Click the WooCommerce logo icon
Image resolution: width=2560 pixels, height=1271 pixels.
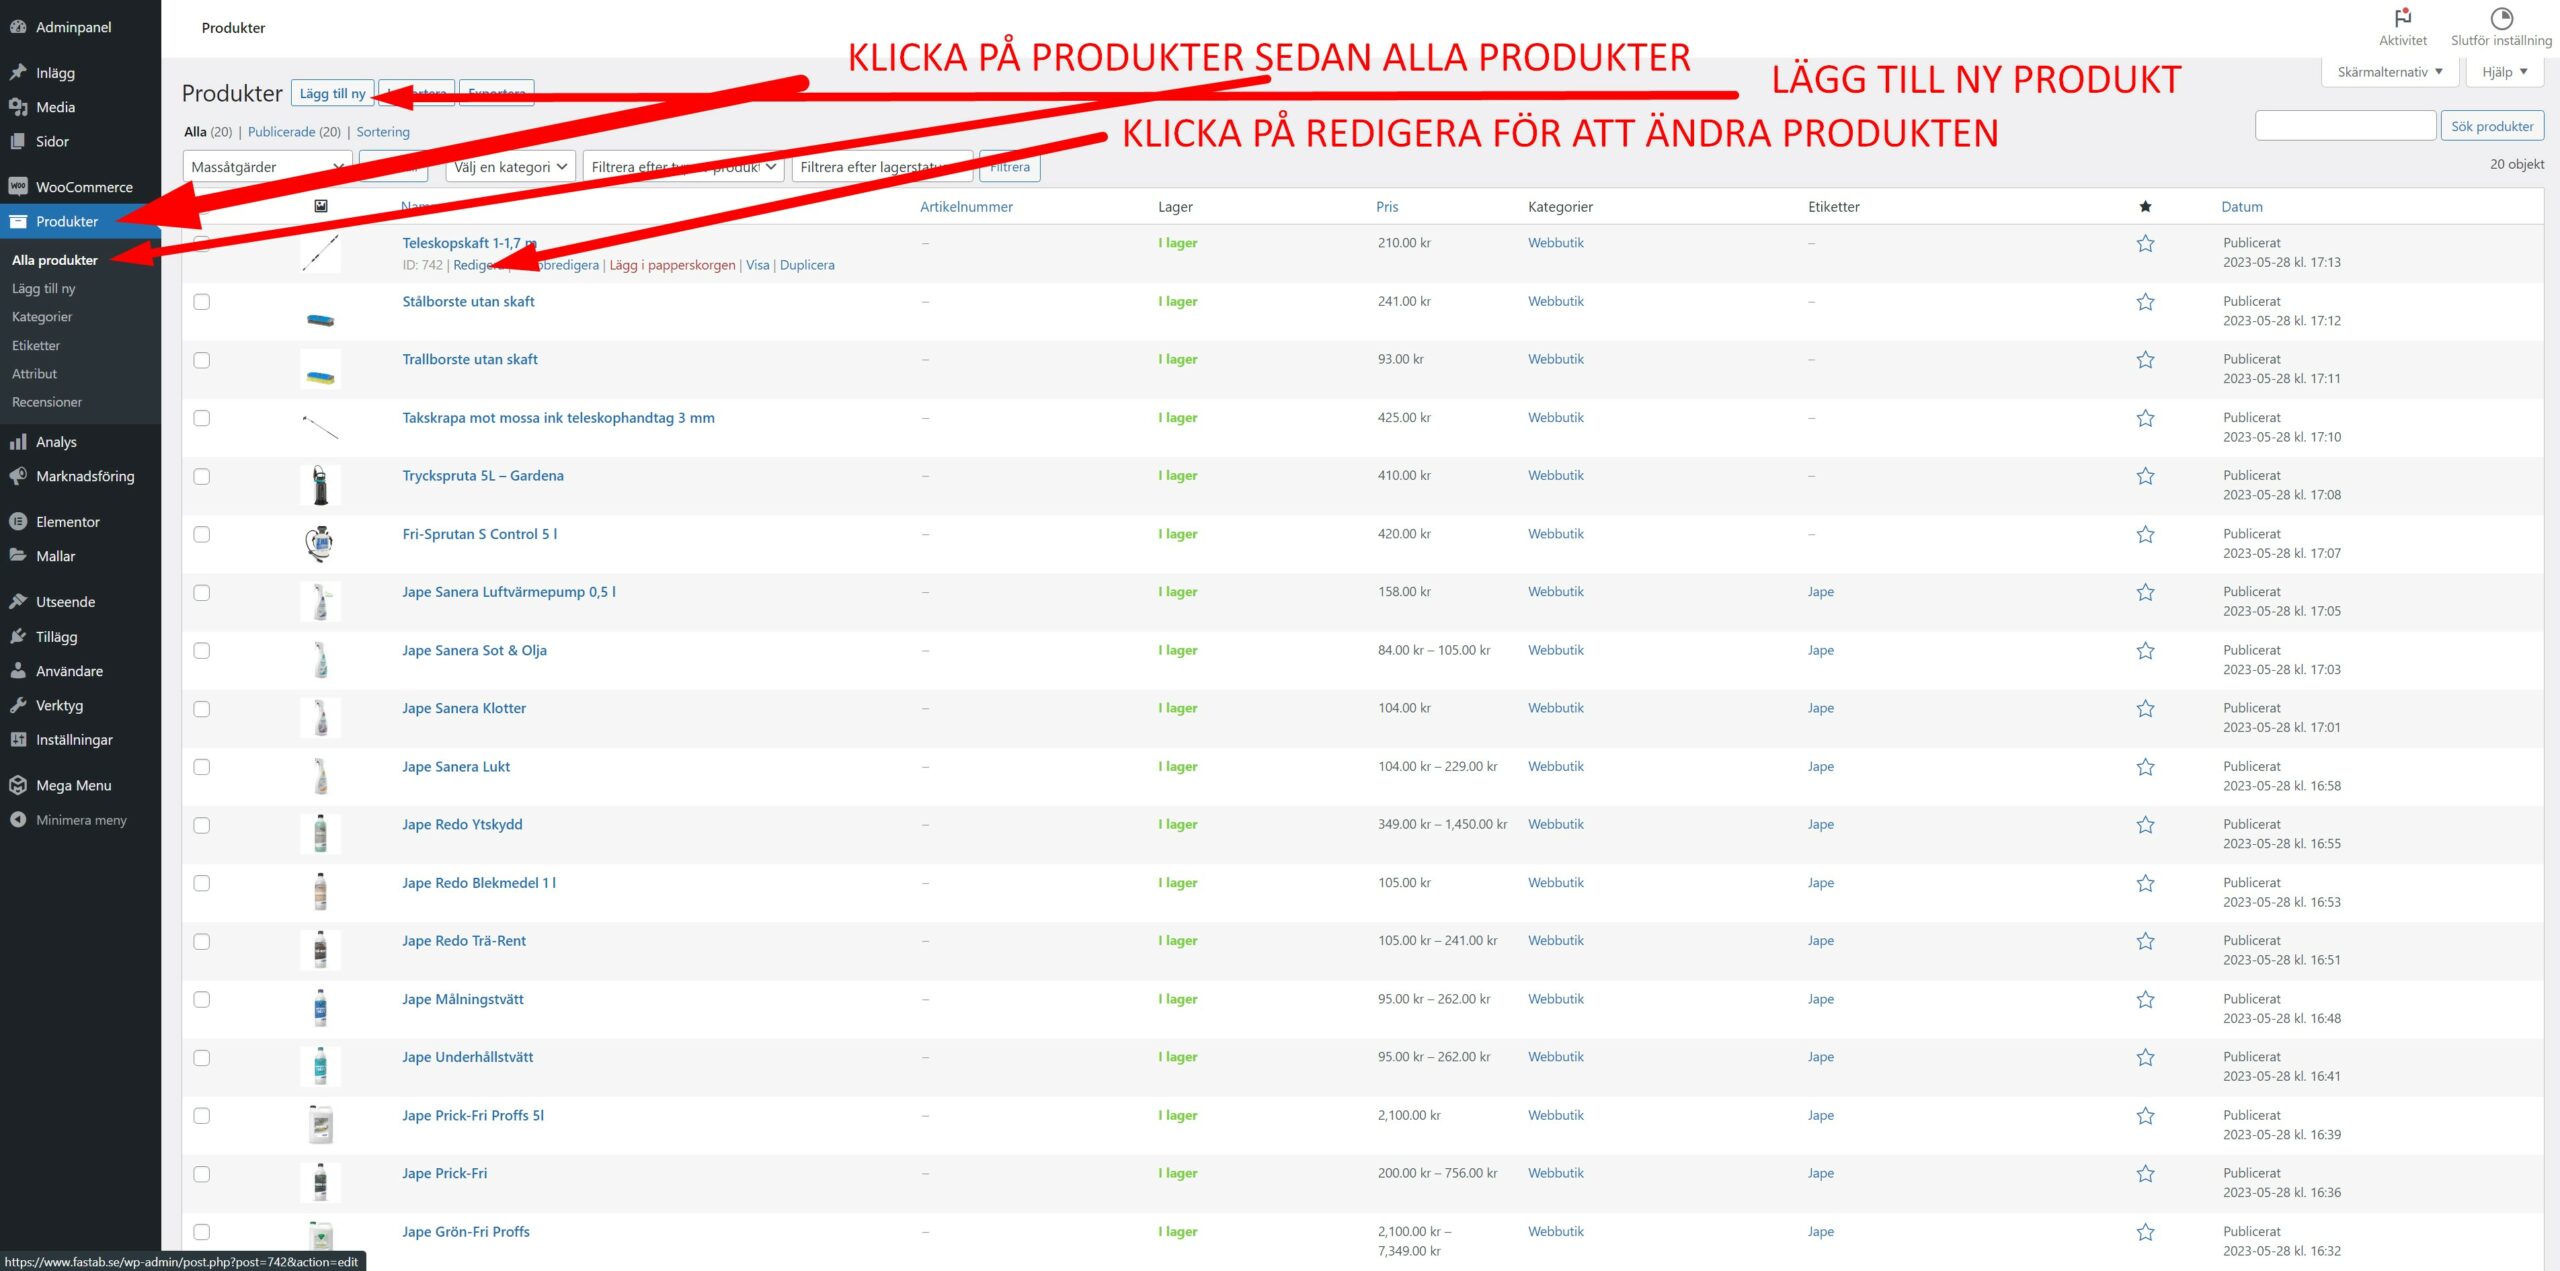tap(18, 187)
